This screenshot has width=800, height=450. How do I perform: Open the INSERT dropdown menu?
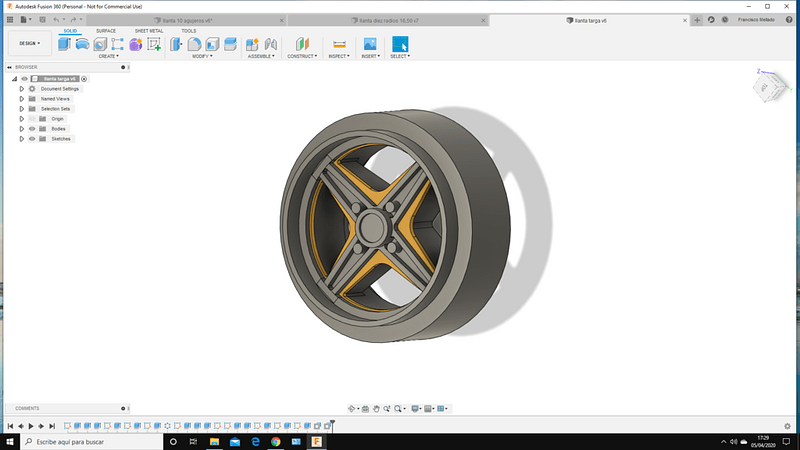[370, 56]
